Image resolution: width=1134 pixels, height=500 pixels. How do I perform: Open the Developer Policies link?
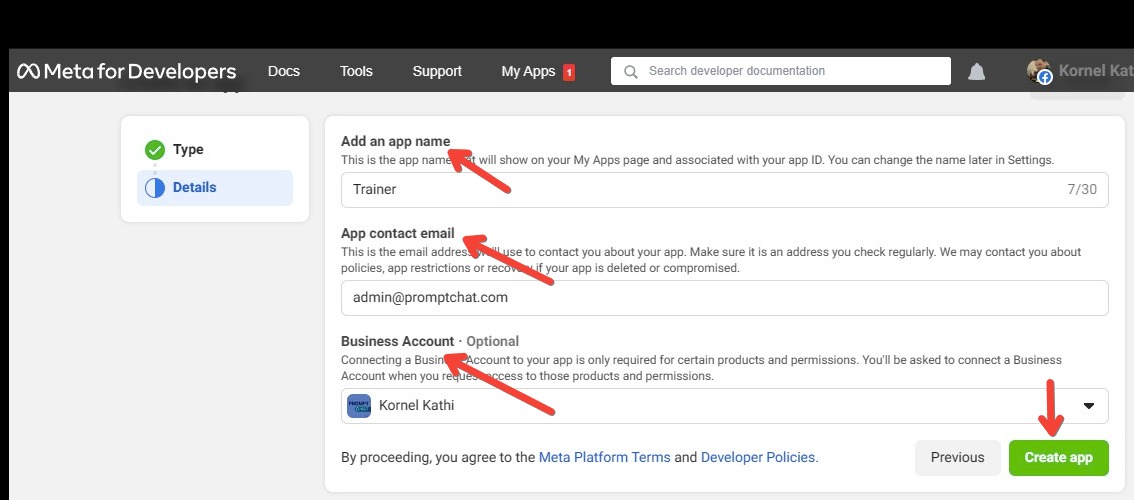coord(758,457)
